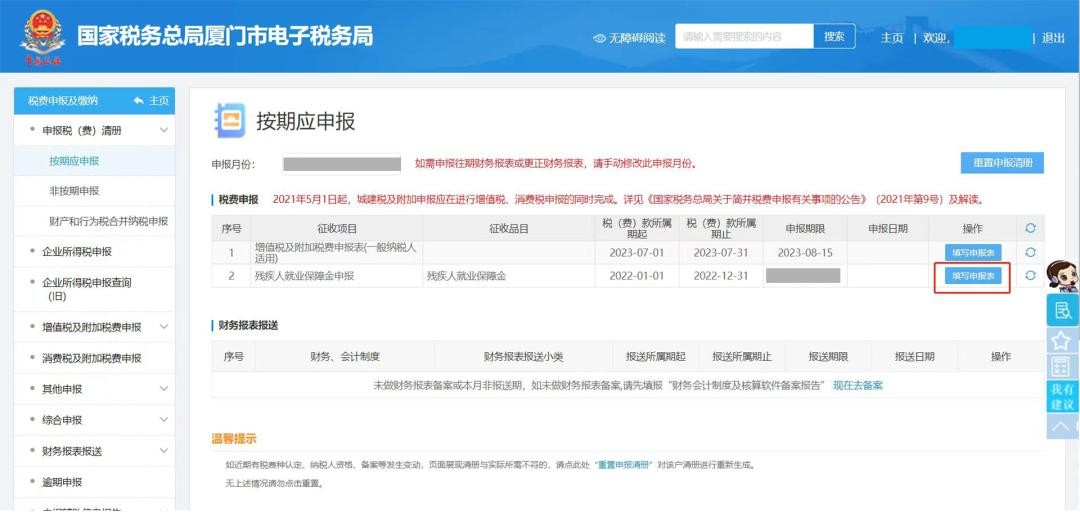The image size is (1080, 514).
Task: Click the customer service avatar icon
Action: click(x=1061, y=275)
